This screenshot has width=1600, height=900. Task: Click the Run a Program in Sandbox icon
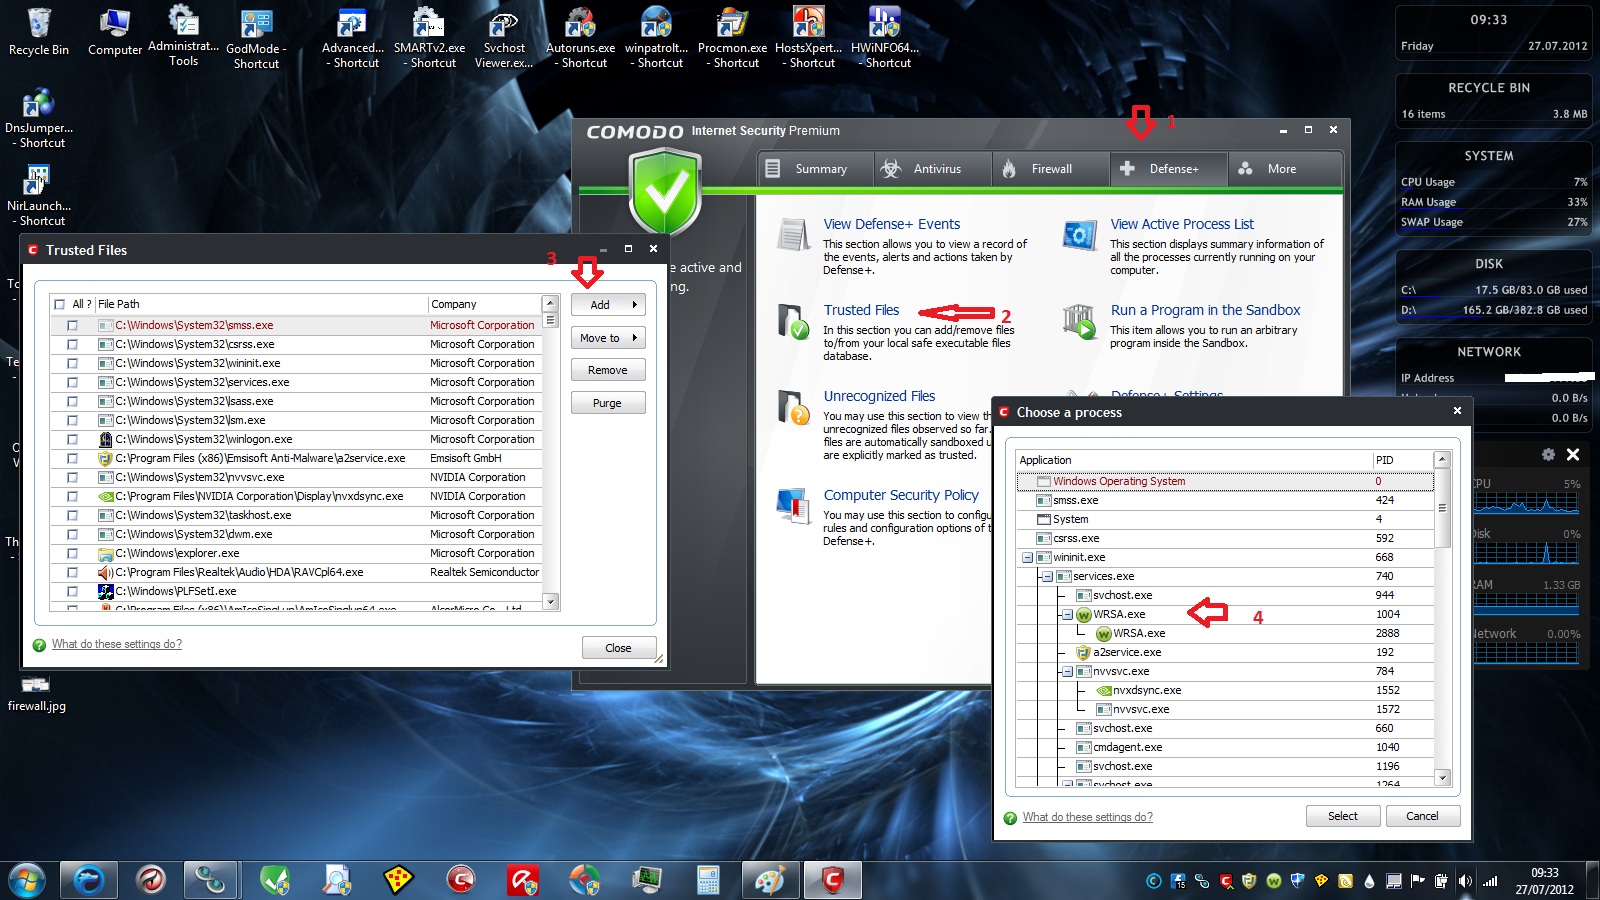(1080, 322)
